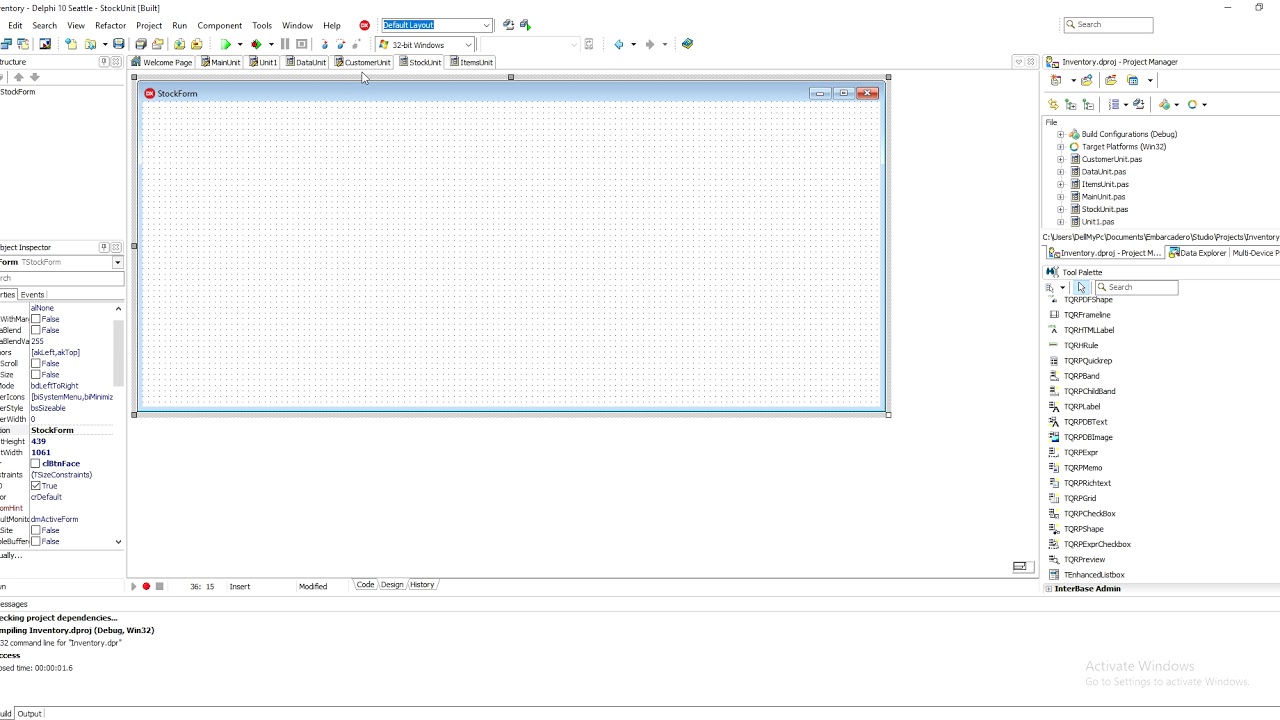Click the Pause toolbar icon
The width and height of the screenshot is (1280, 720).
tap(285, 44)
